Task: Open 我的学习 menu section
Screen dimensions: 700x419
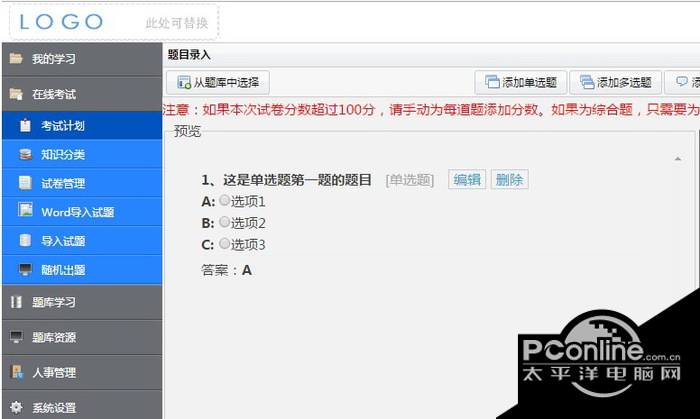Action: 82,59
